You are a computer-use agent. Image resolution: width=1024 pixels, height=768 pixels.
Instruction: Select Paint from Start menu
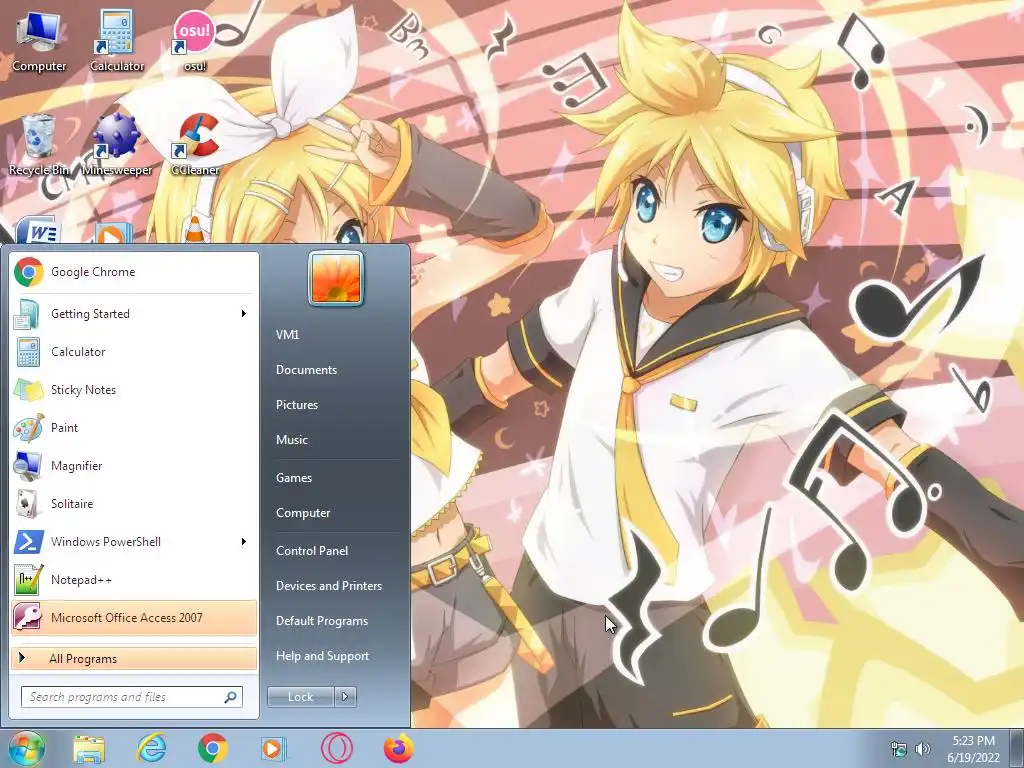[134, 428]
